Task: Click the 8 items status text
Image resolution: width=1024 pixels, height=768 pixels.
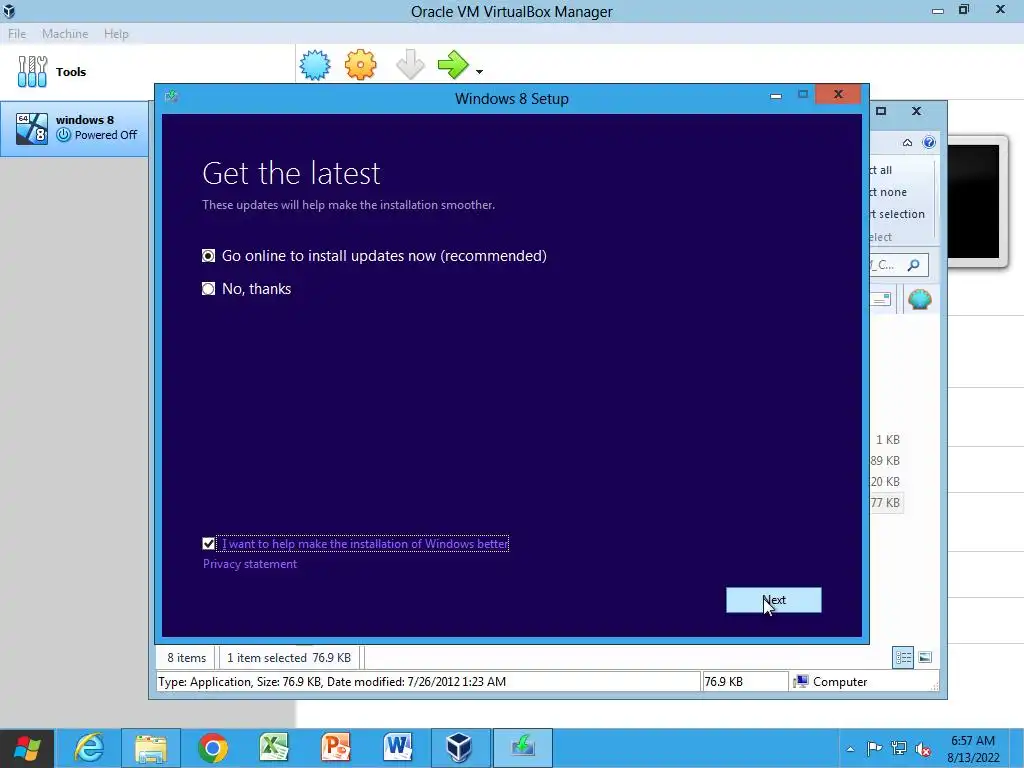Action: [x=186, y=658]
